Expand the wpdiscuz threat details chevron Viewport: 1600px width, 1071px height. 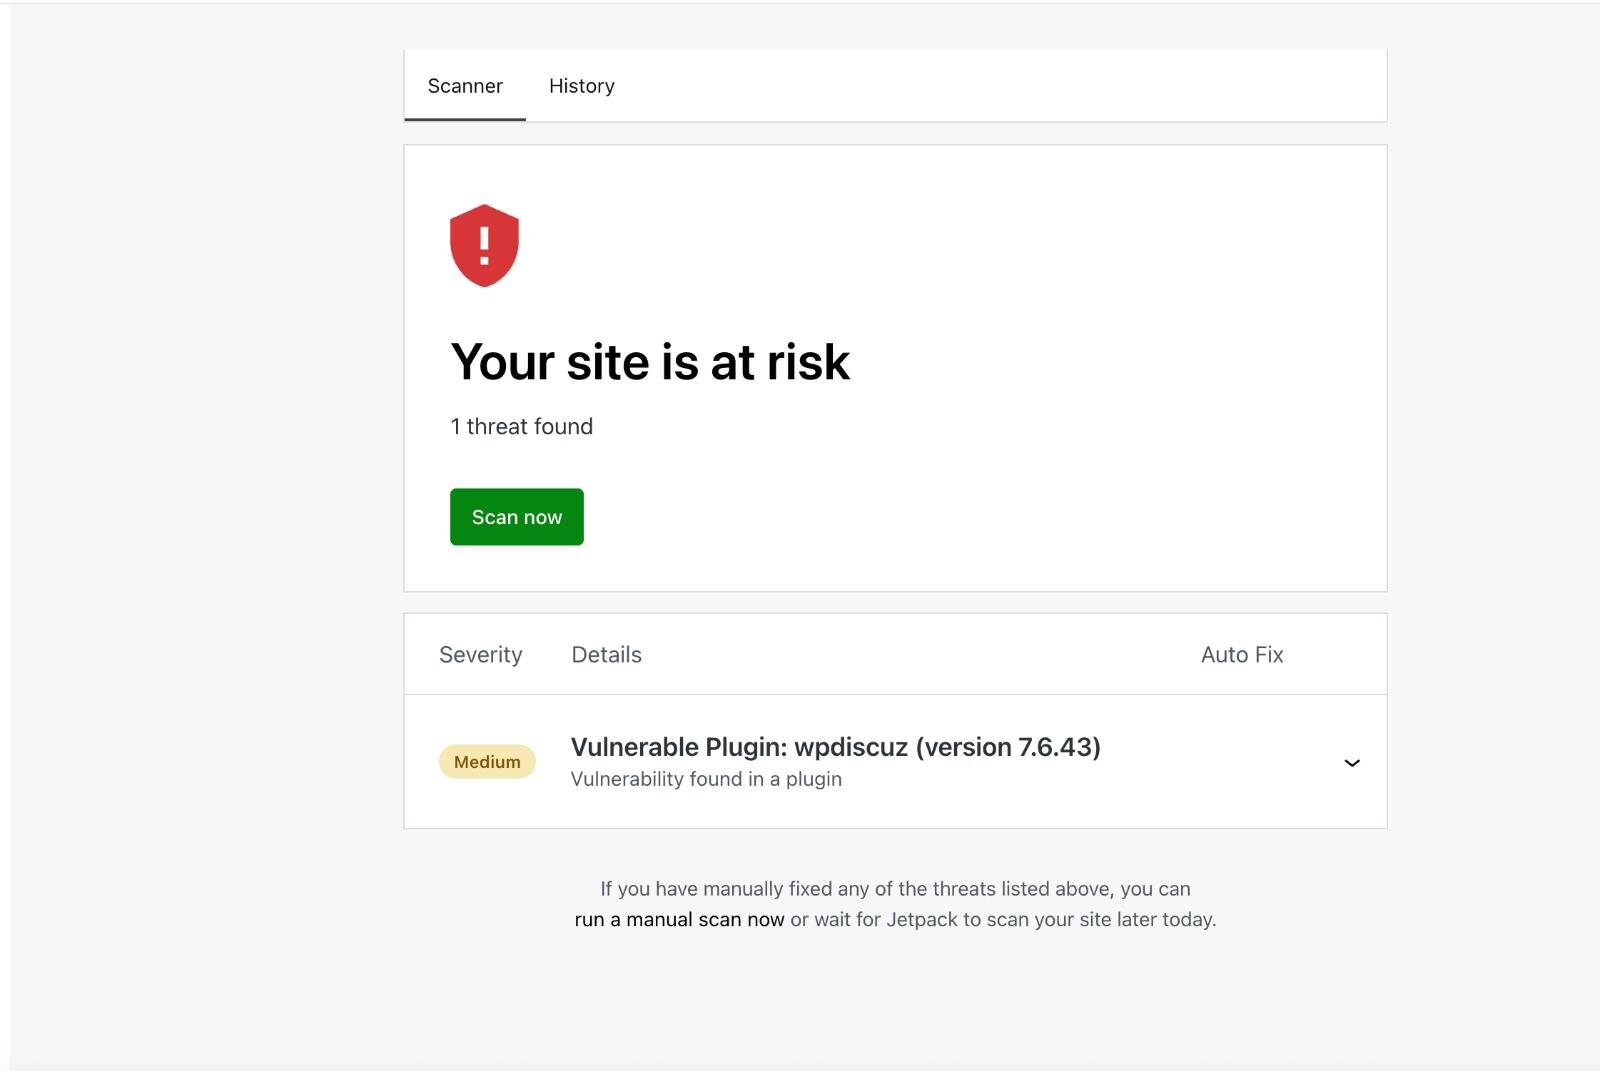coord(1351,763)
